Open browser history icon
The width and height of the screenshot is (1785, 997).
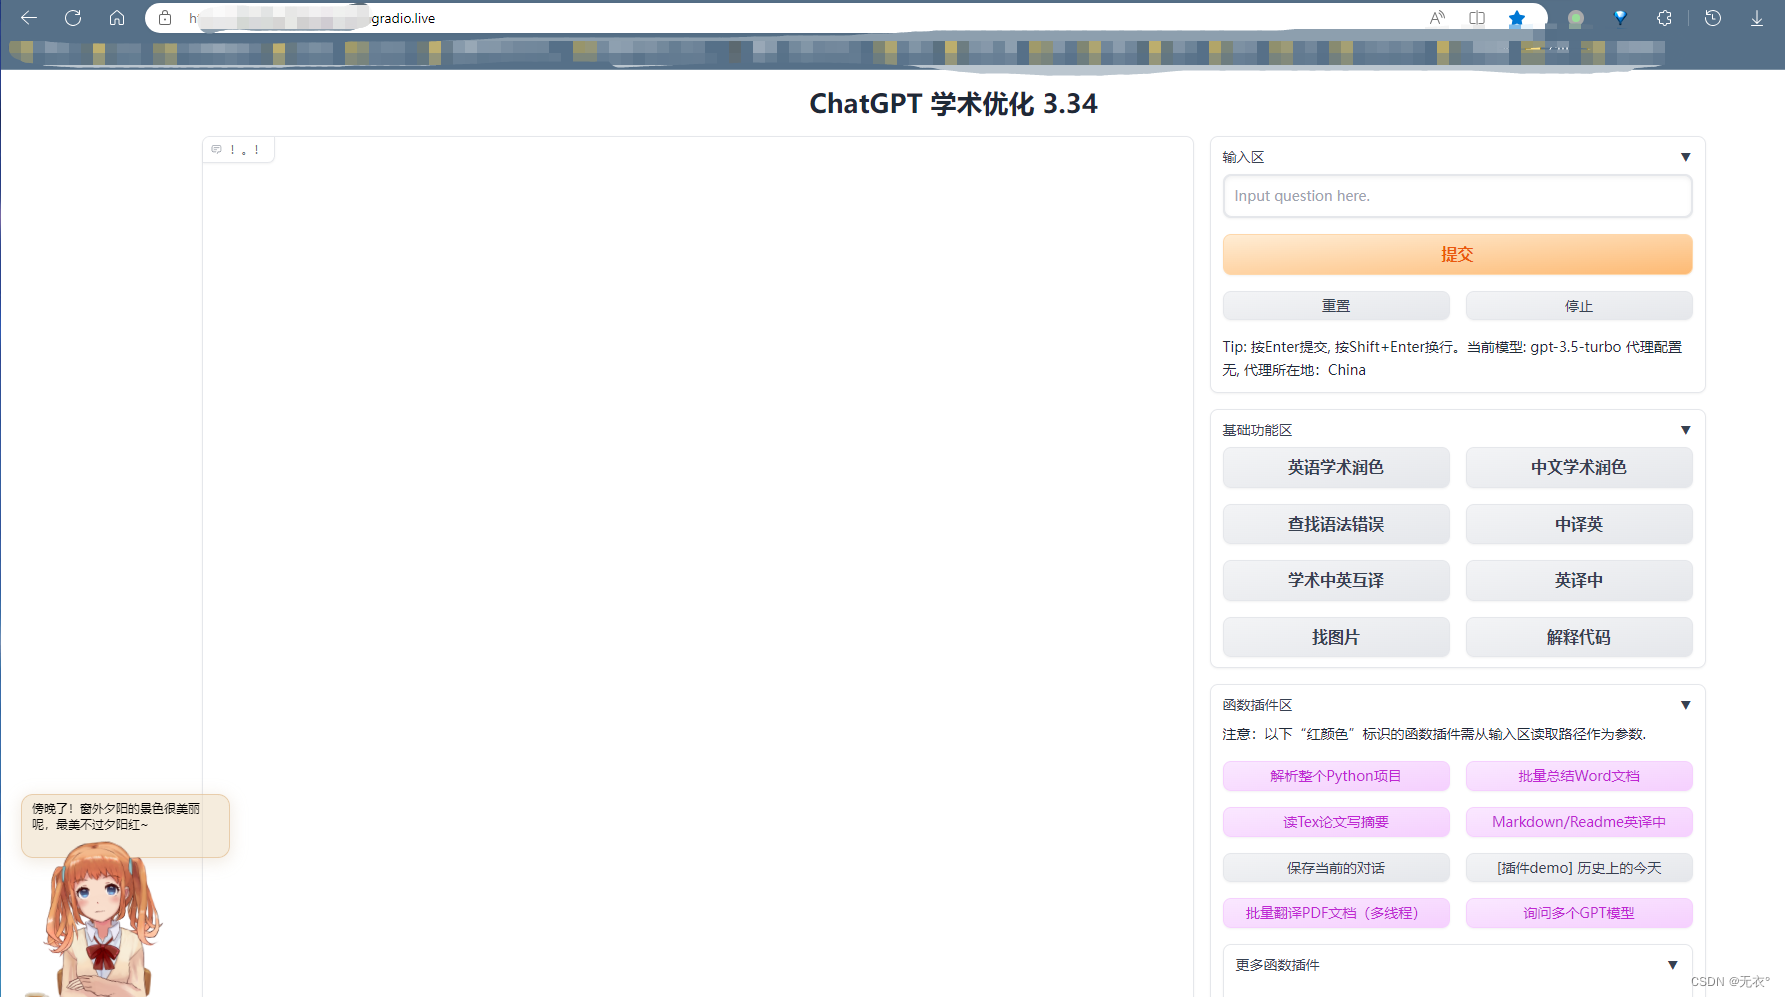coord(1713,18)
